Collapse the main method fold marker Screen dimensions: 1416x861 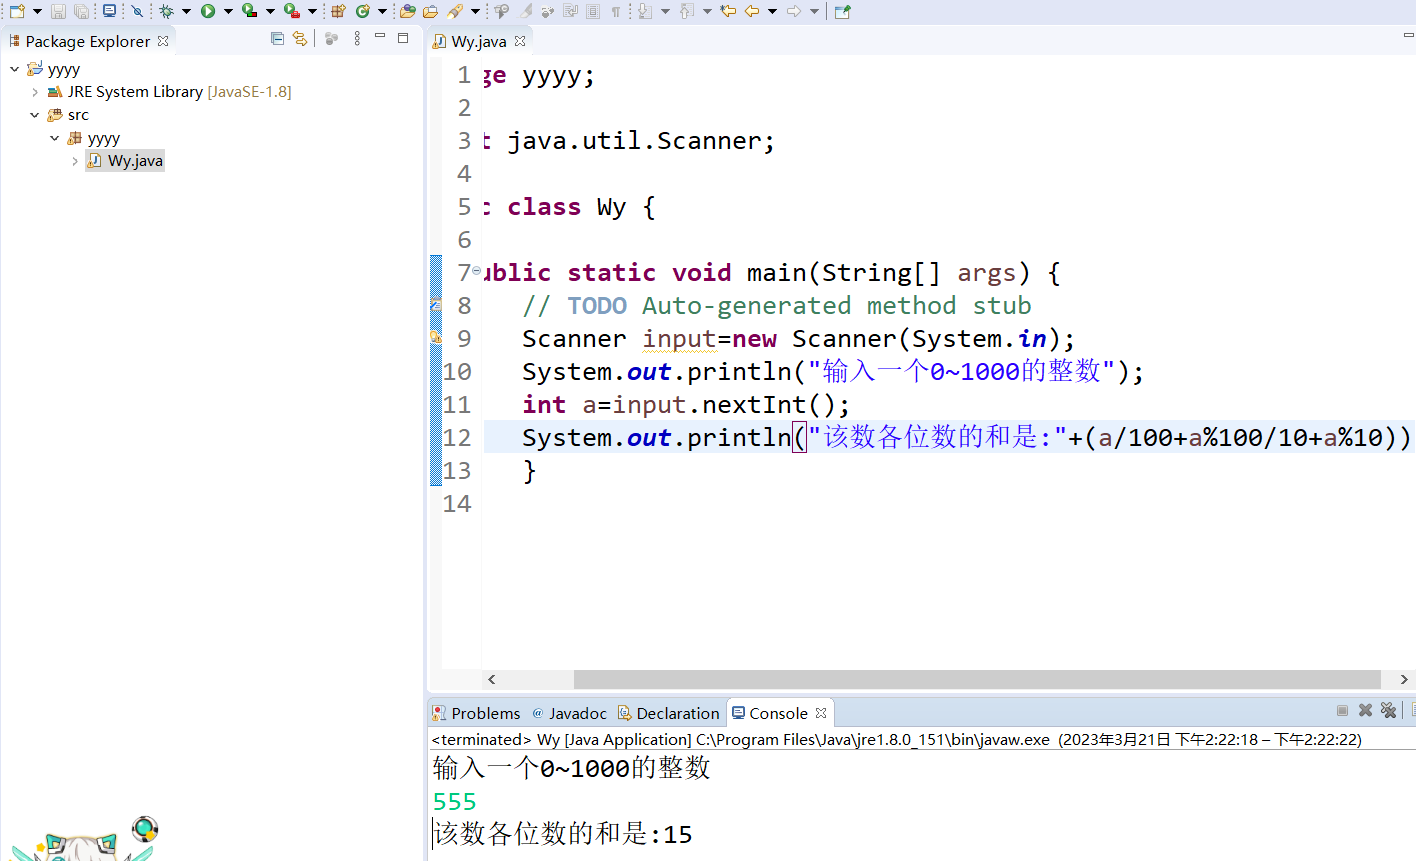tap(476, 270)
